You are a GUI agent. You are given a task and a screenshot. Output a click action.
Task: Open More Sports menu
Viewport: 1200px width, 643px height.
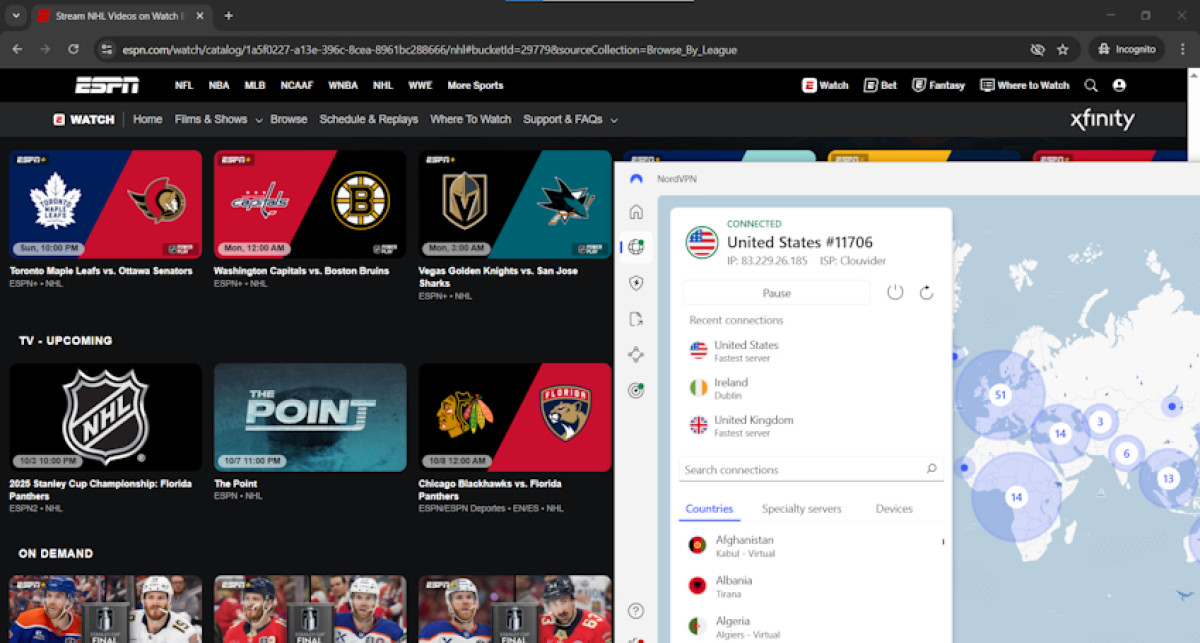point(475,85)
